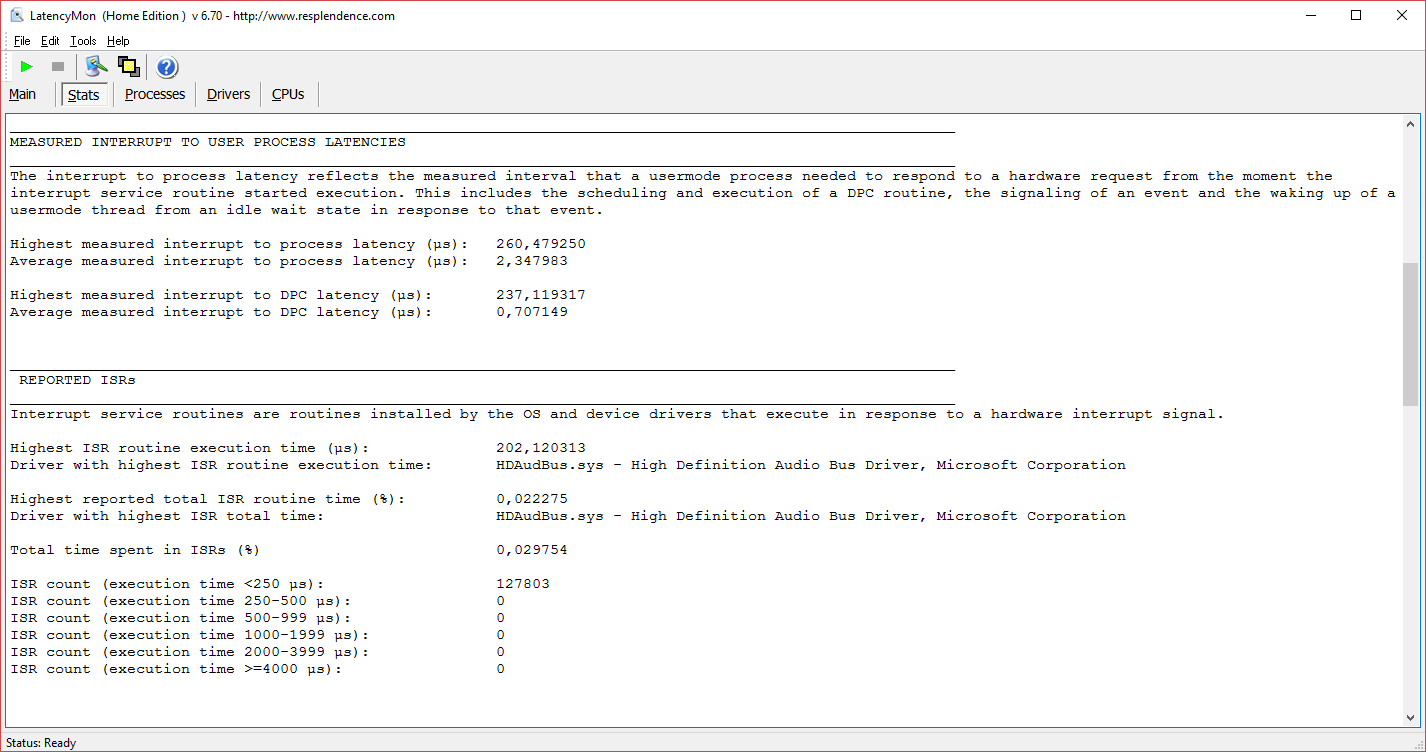1426x752 pixels.
Task: Click the 0 value for 250-500 µs ISR count
Action: [501, 601]
